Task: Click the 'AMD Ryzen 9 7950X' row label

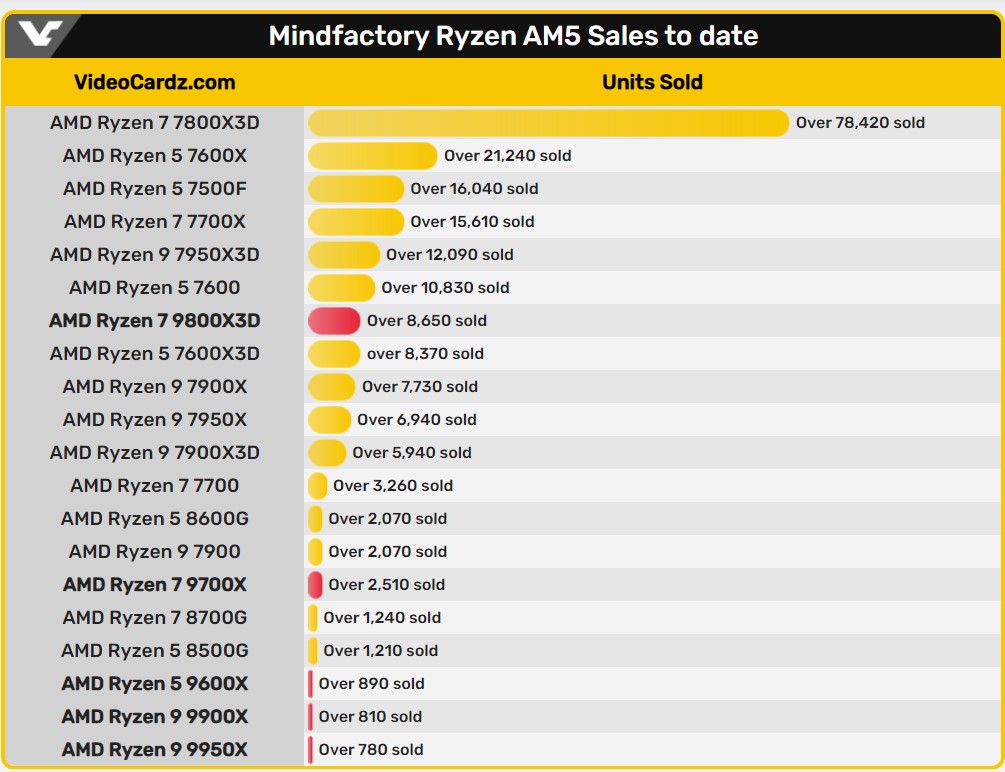Action: click(x=154, y=420)
